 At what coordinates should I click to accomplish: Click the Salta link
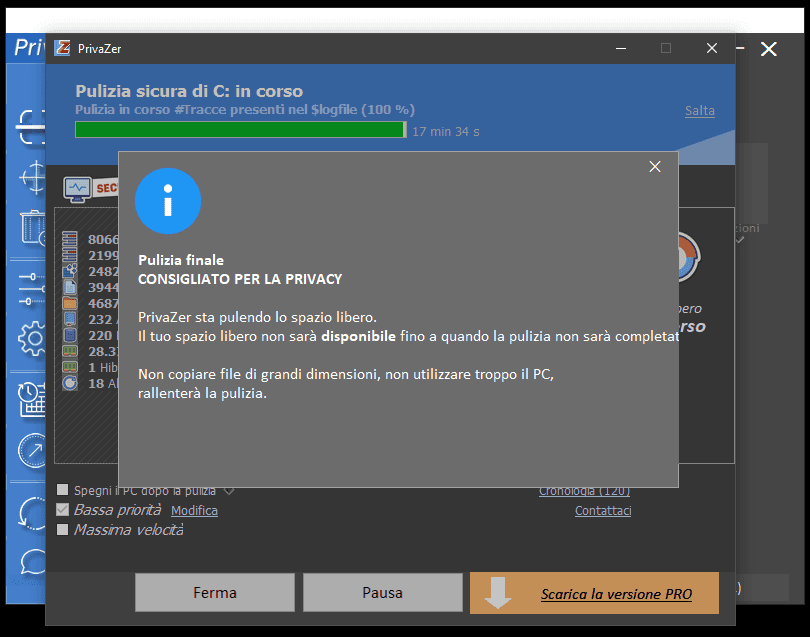pos(699,111)
